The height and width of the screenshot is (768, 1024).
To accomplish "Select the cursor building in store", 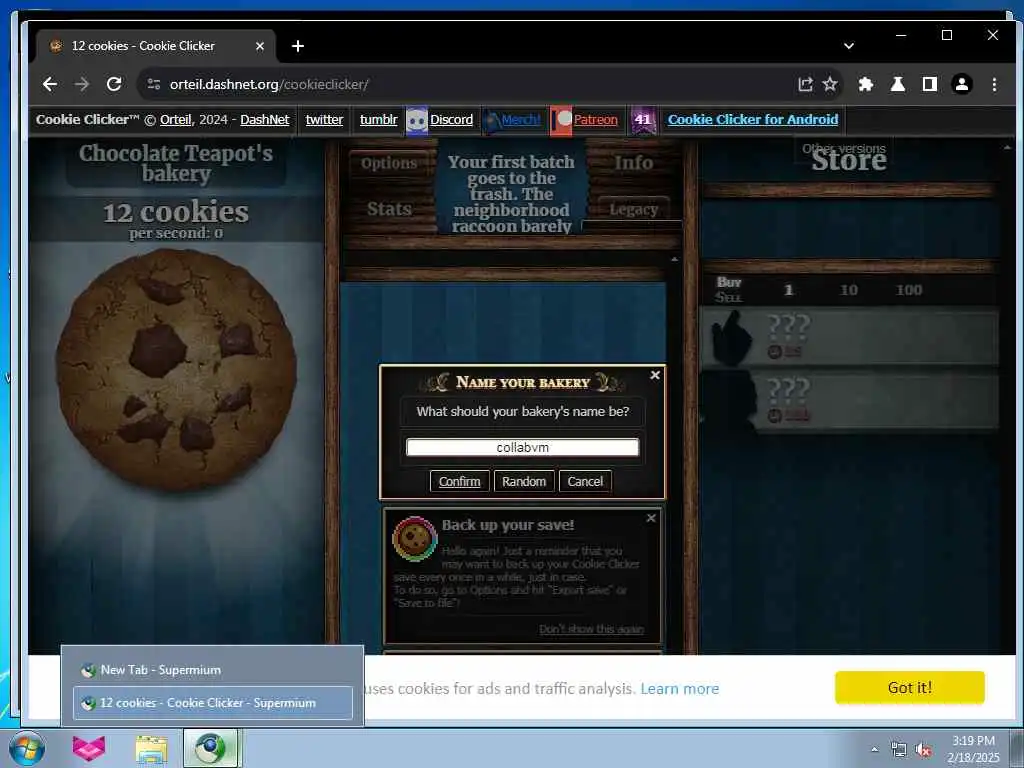I will coord(849,337).
